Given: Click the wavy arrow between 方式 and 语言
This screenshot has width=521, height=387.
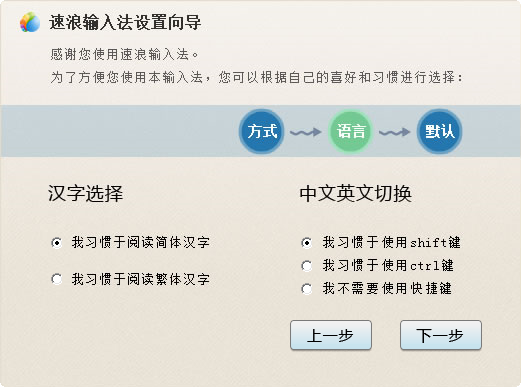Looking at the screenshot, I should (x=306, y=132).
